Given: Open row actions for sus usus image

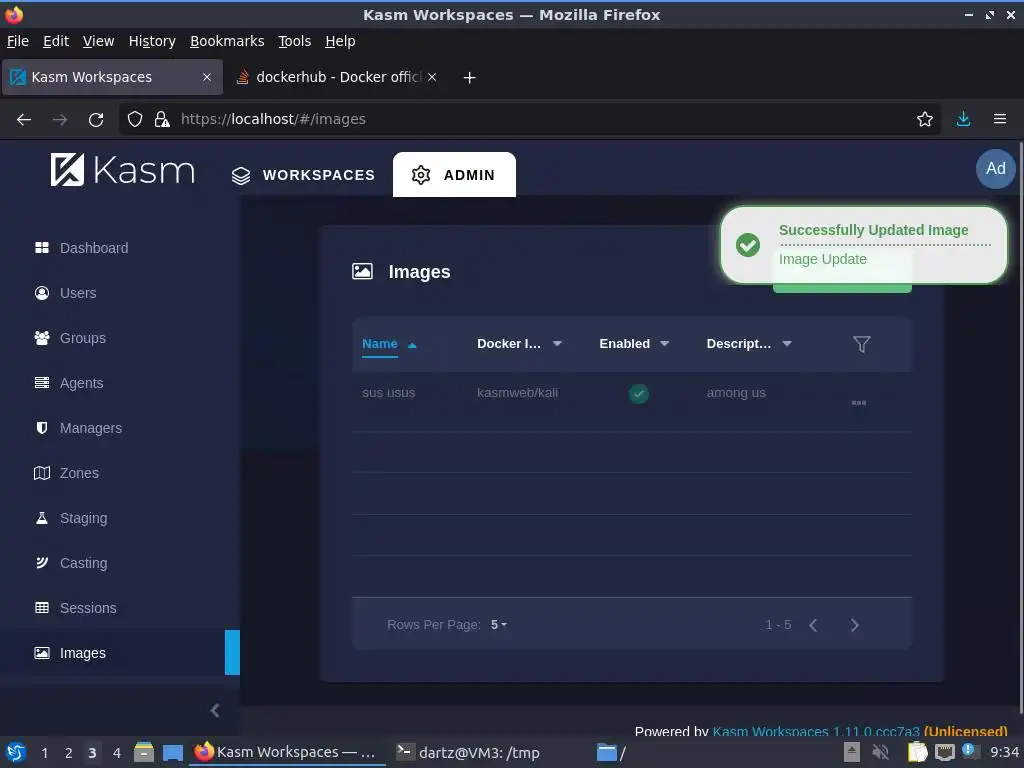Looking at the screenshot, I should (859, 403).
